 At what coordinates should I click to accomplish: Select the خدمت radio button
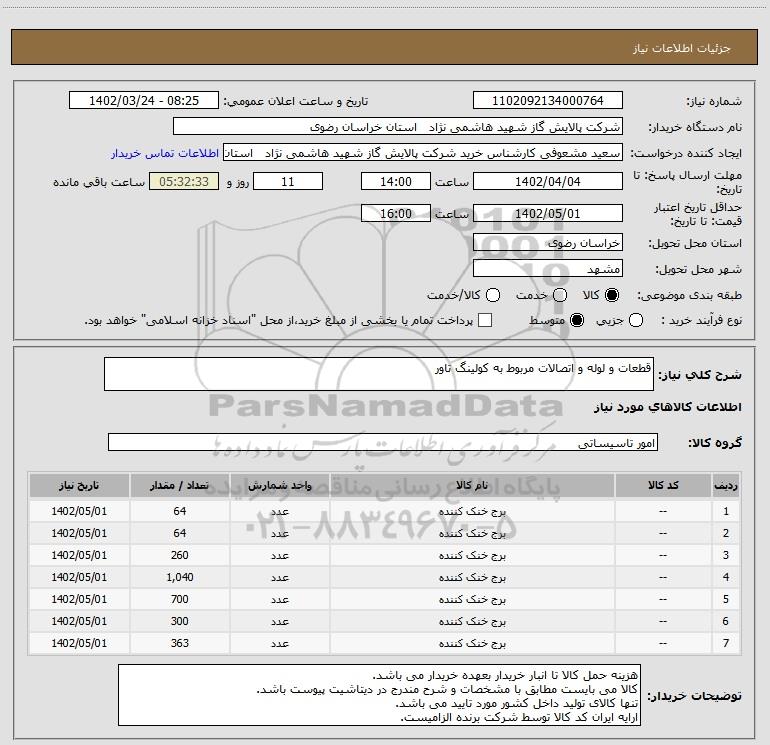point(560,295)
